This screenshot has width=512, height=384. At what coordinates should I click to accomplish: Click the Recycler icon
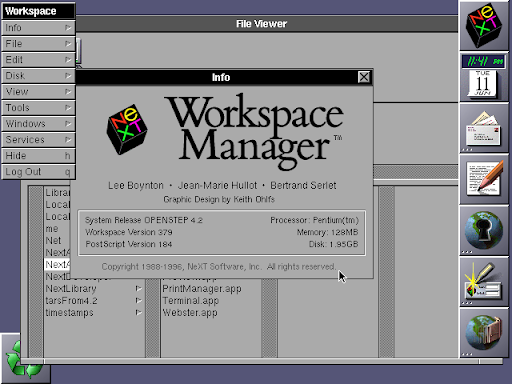[x=25, y=359]
